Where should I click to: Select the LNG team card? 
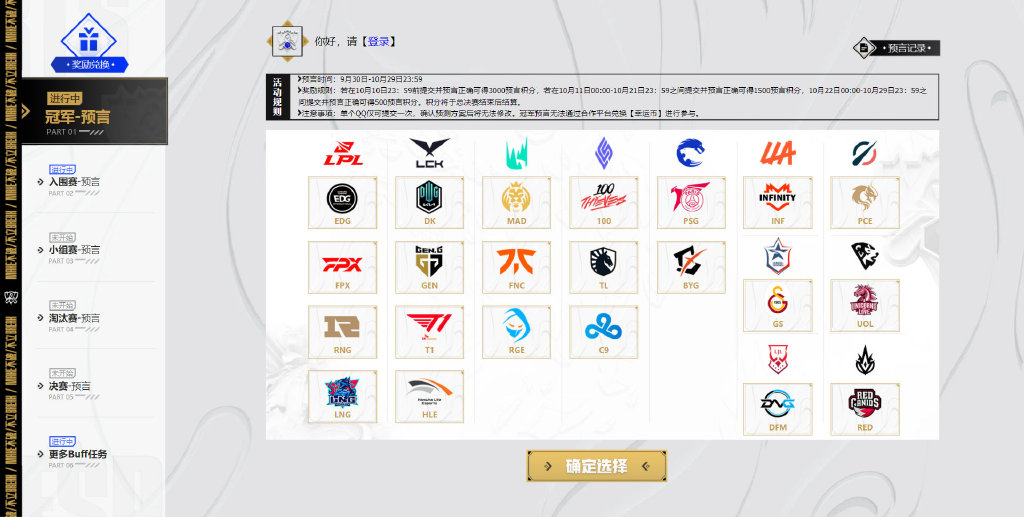(342, 396)
